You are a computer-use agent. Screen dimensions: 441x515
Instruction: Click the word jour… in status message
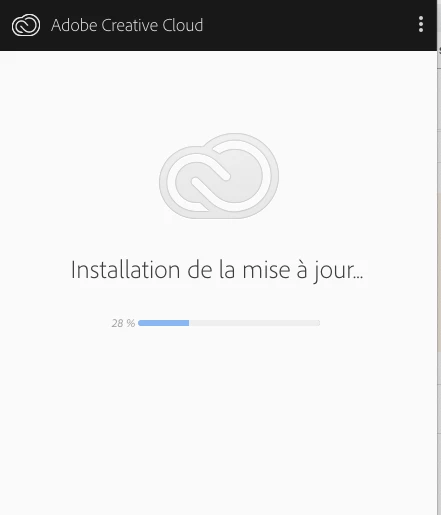pyautogui.click(x=338, y=271)
